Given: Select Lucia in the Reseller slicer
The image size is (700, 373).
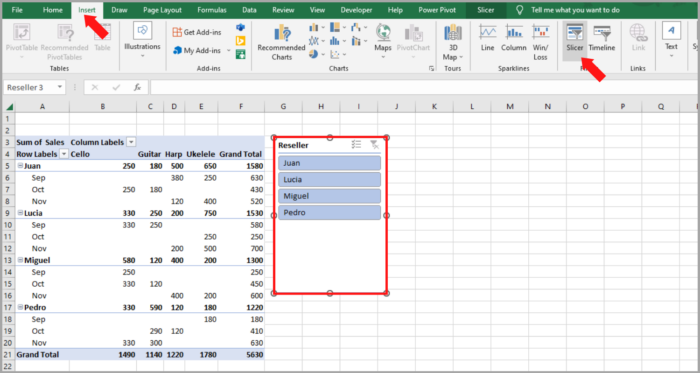Looking at the screenshot, I should [329, 179].
